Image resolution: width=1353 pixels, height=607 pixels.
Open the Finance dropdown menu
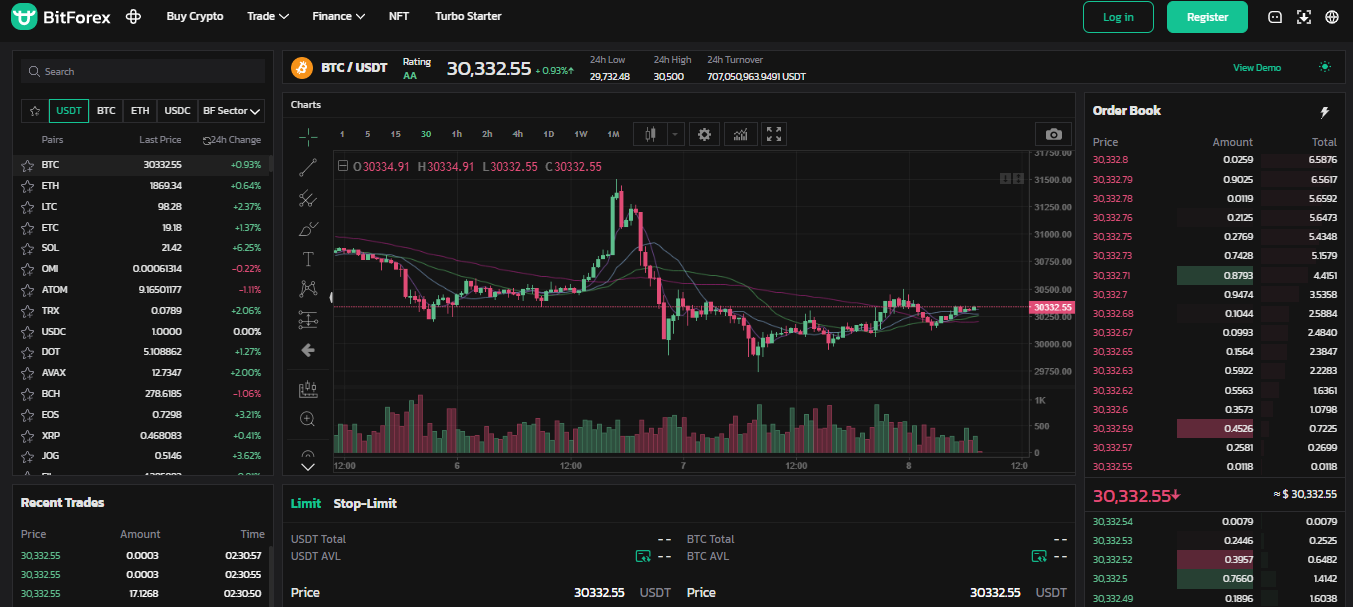coord(338,17)
